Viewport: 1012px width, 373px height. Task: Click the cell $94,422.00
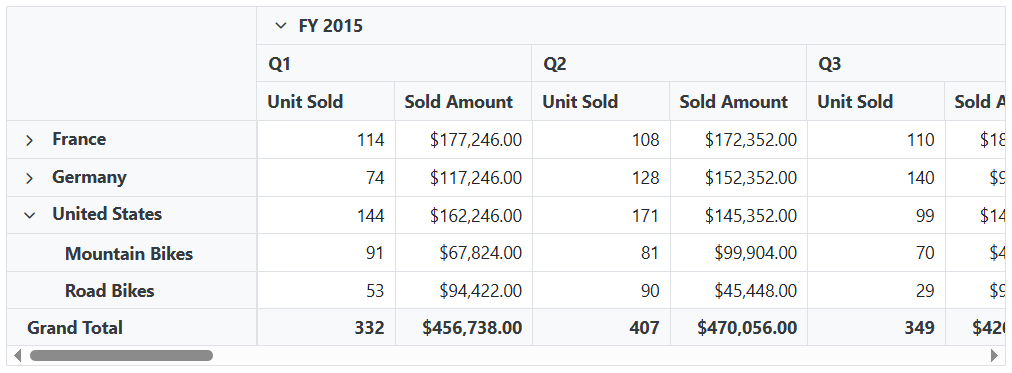[x=463, y=290]
